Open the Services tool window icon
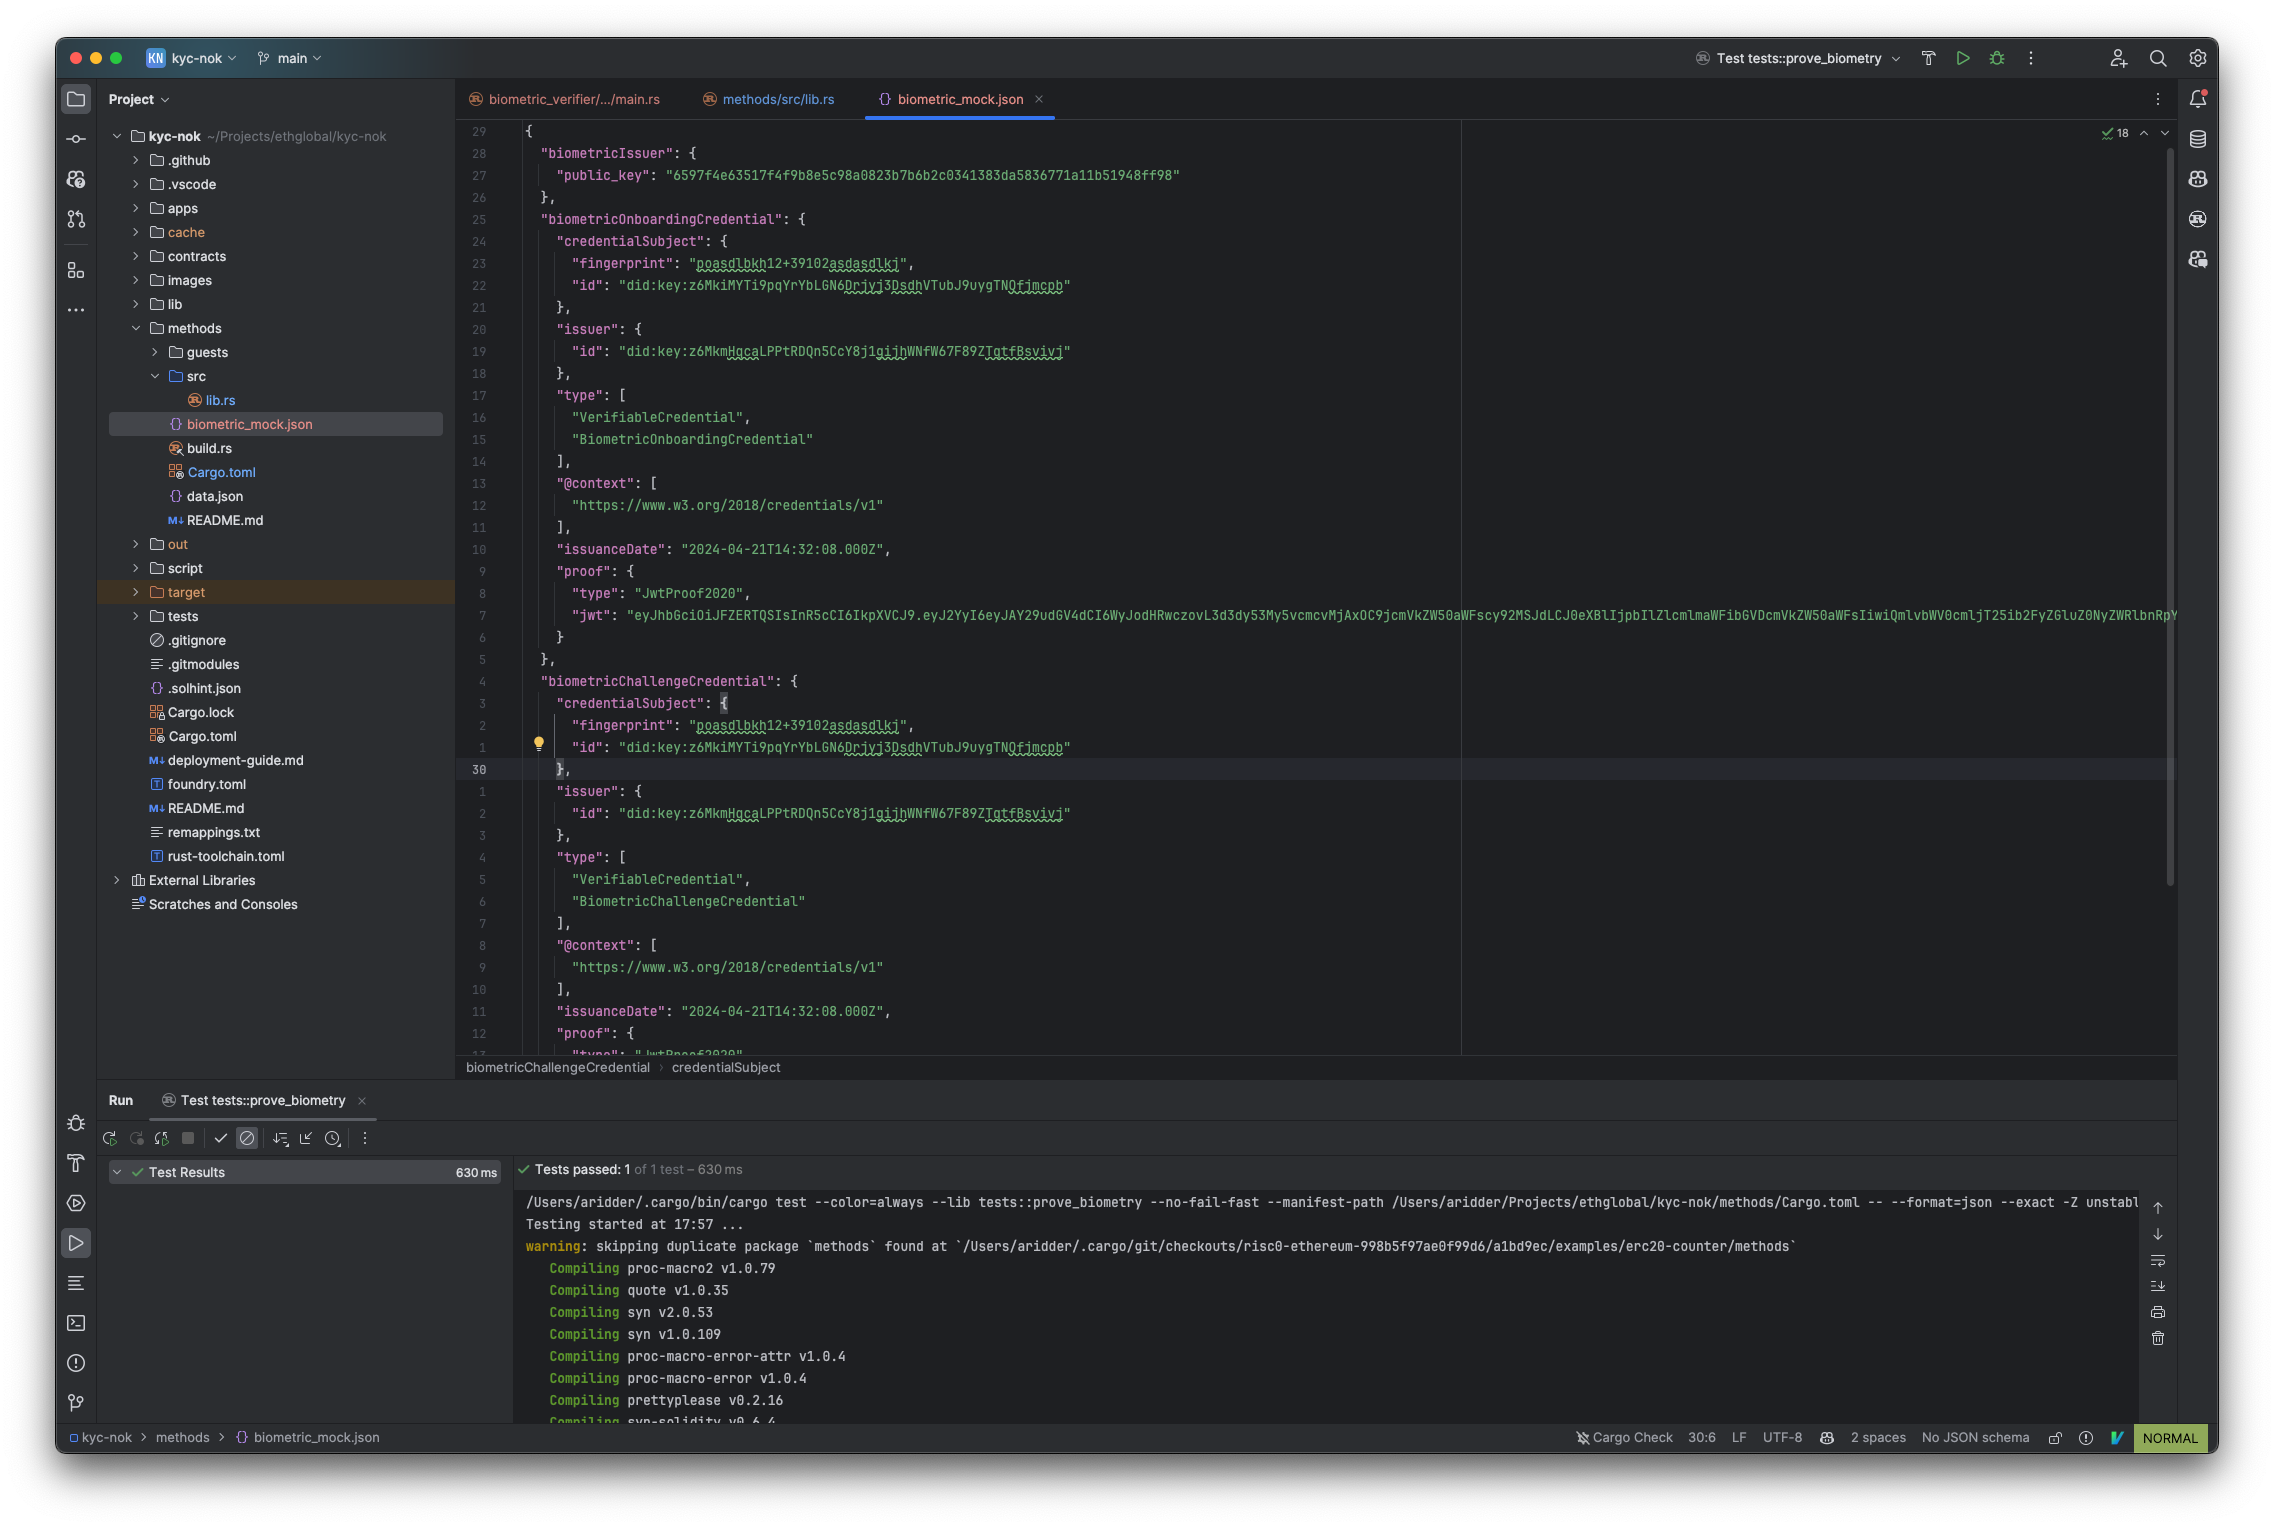 (76, 1203)
